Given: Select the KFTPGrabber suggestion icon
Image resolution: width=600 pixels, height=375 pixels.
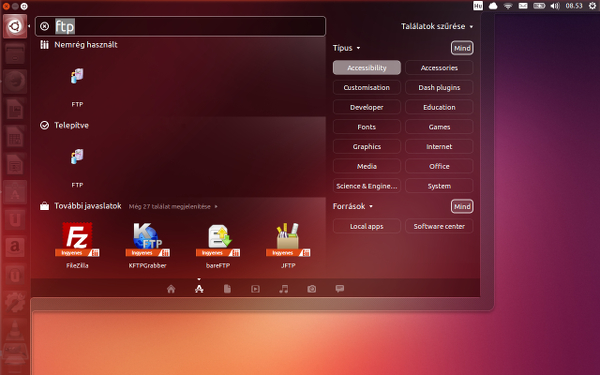Looking at the screenshot, I should (147, 240).
